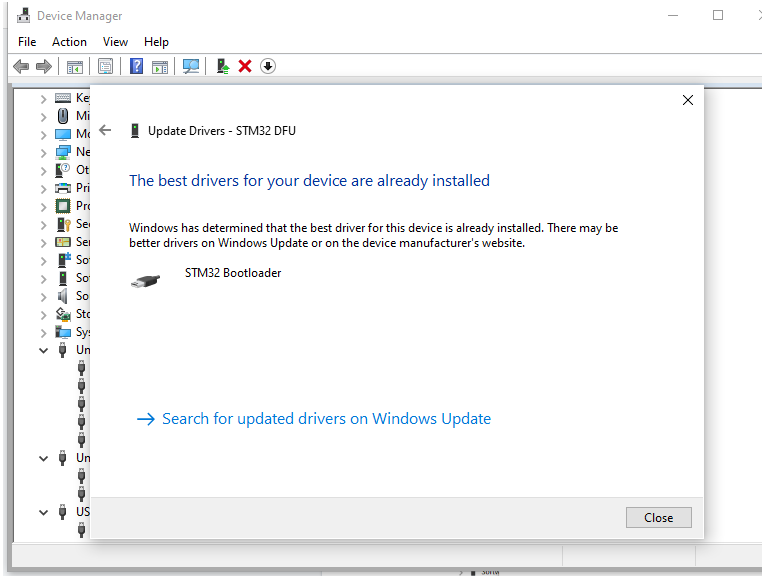Select the security devices key icon
Viewport: 762px width, 576px height.
[64, 224]
